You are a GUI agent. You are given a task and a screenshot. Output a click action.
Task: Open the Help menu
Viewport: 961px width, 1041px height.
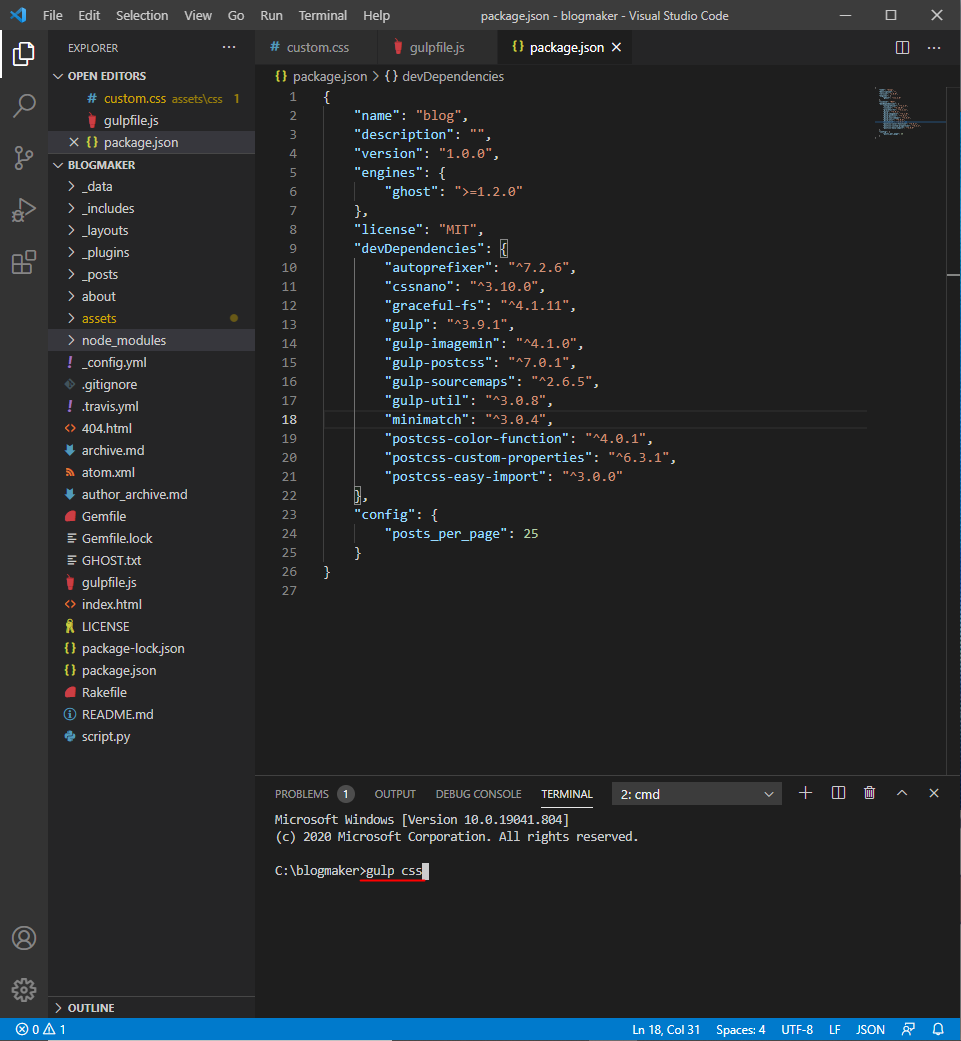click(x=376, y=15)
